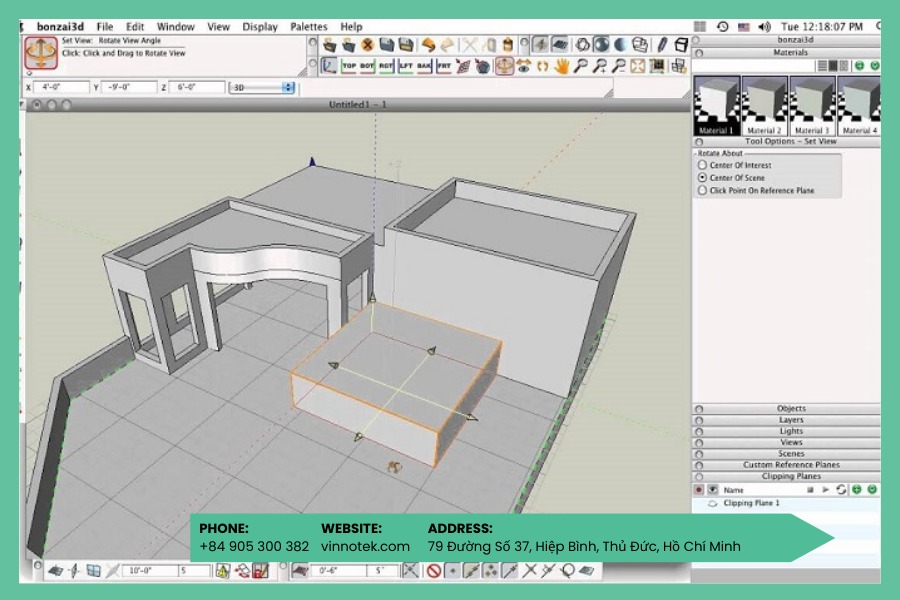
Task: Click the Z coordinate input field
Action: [x=196, y=87]
